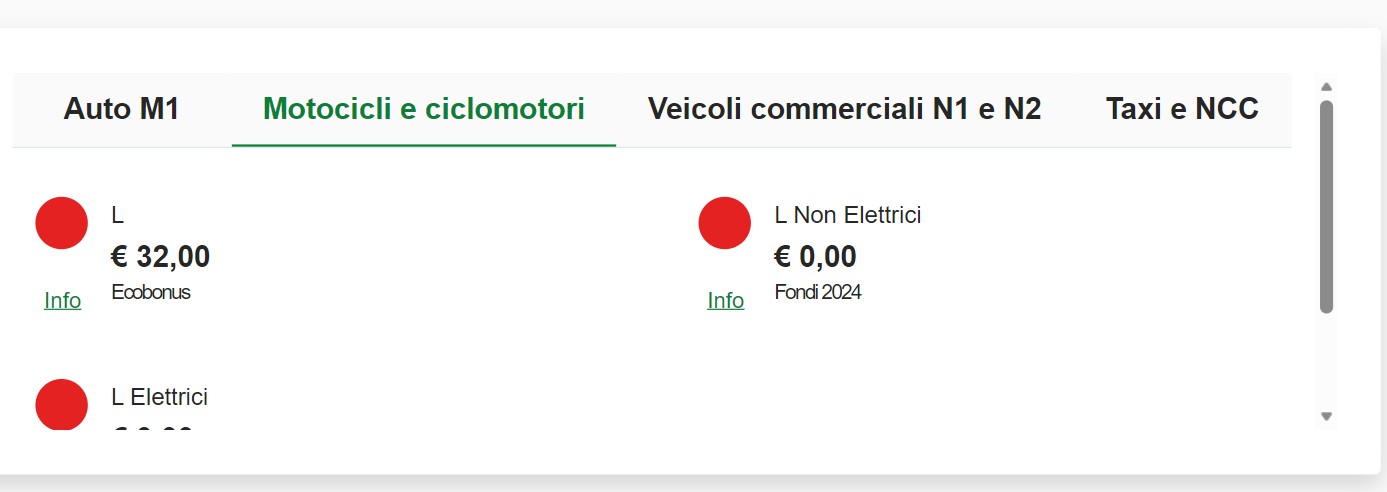Click the L category heading above € 32,00
This screenshot has width=1387, height=492.
(x=118, y=215)
